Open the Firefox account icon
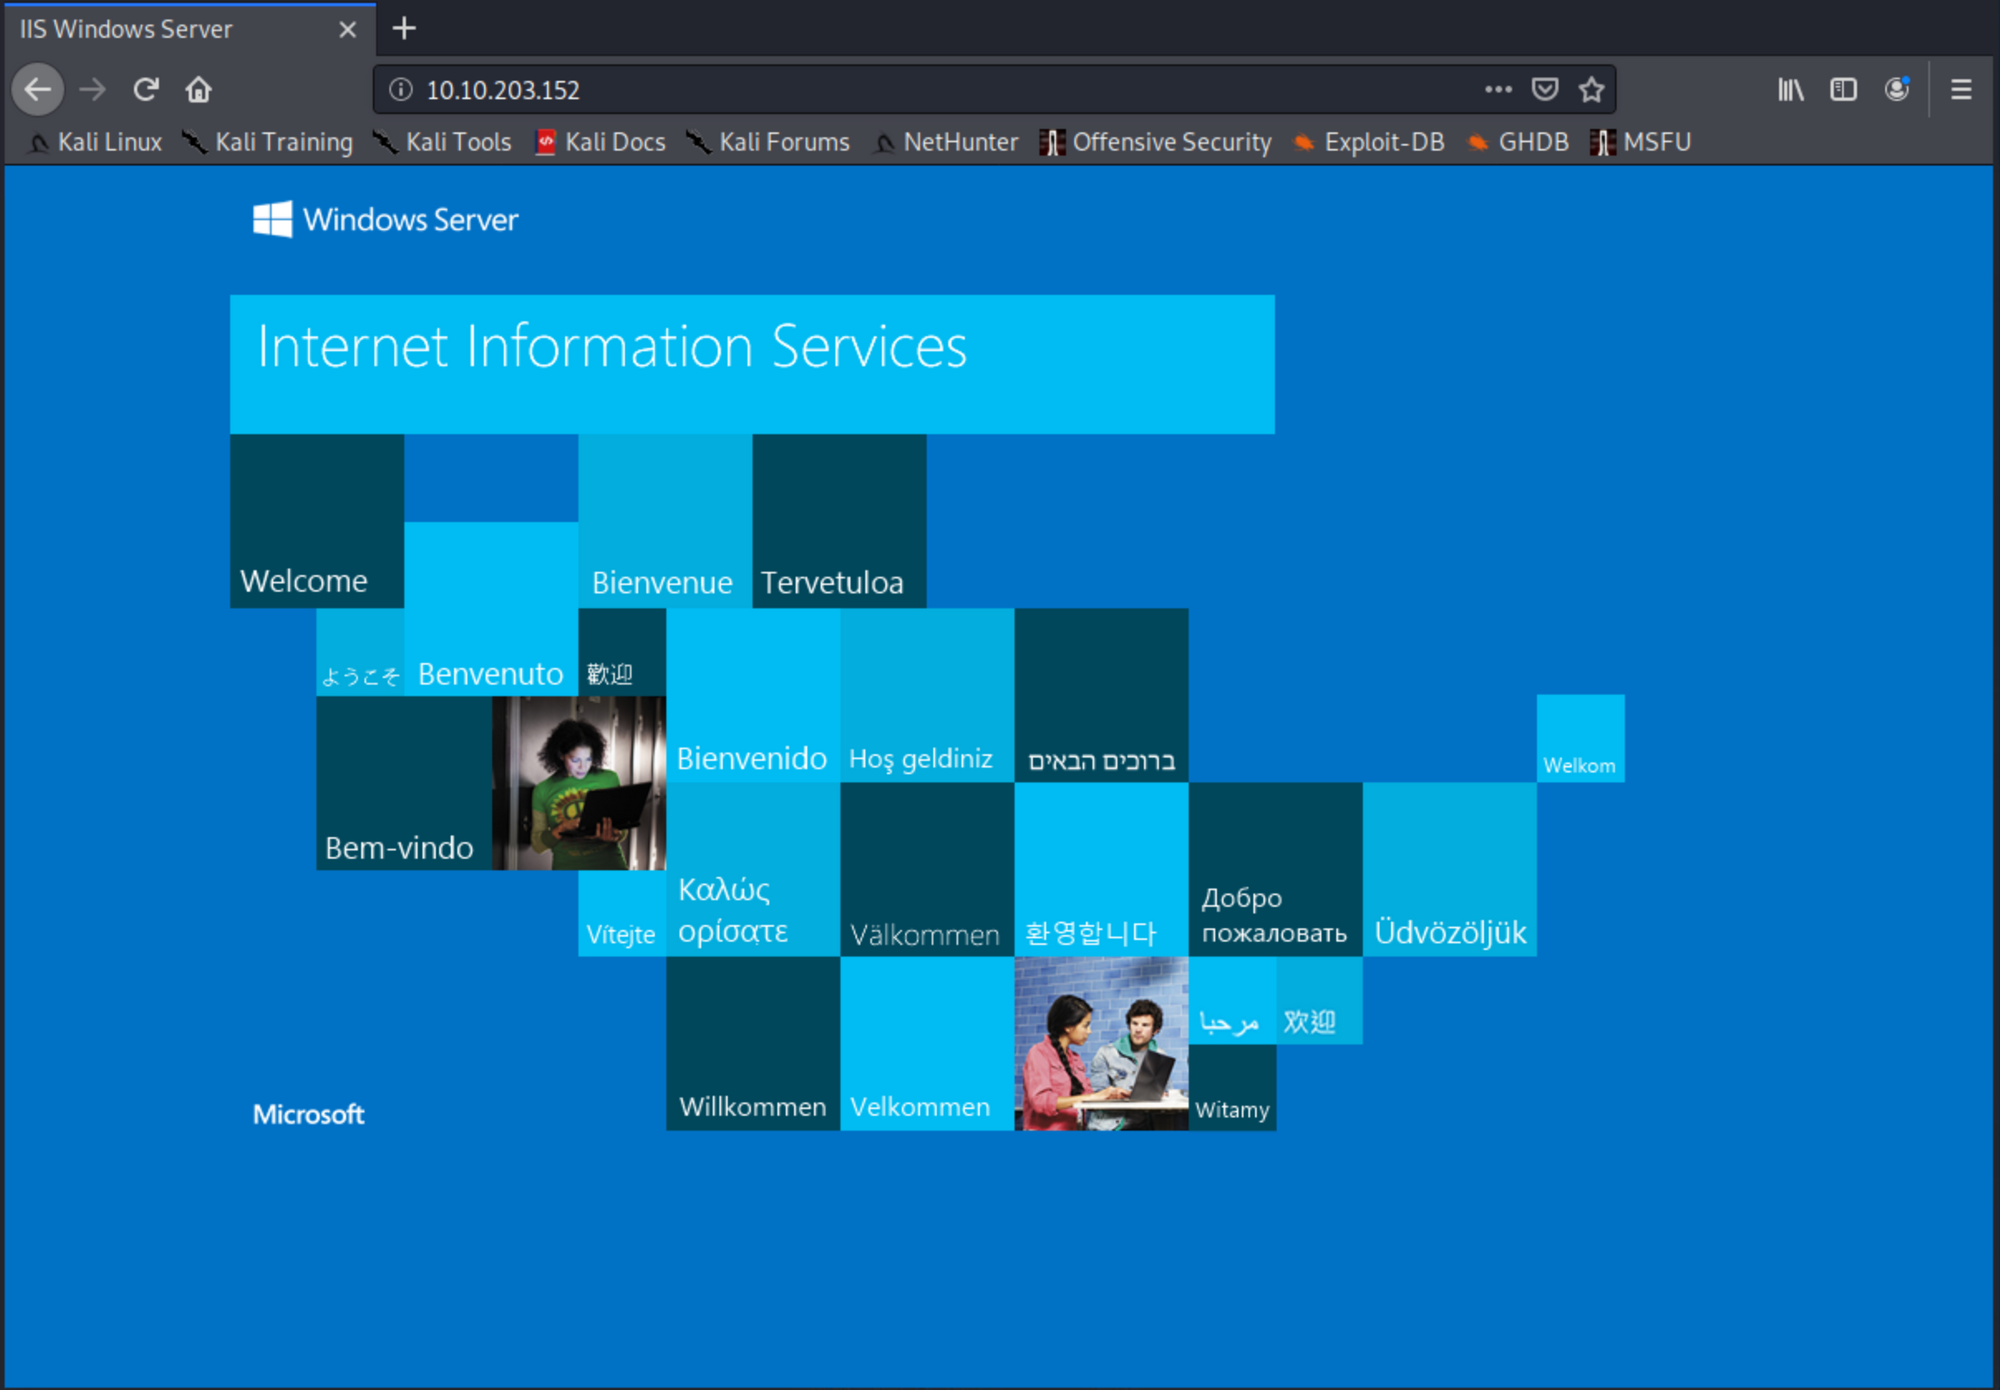 1896,90
